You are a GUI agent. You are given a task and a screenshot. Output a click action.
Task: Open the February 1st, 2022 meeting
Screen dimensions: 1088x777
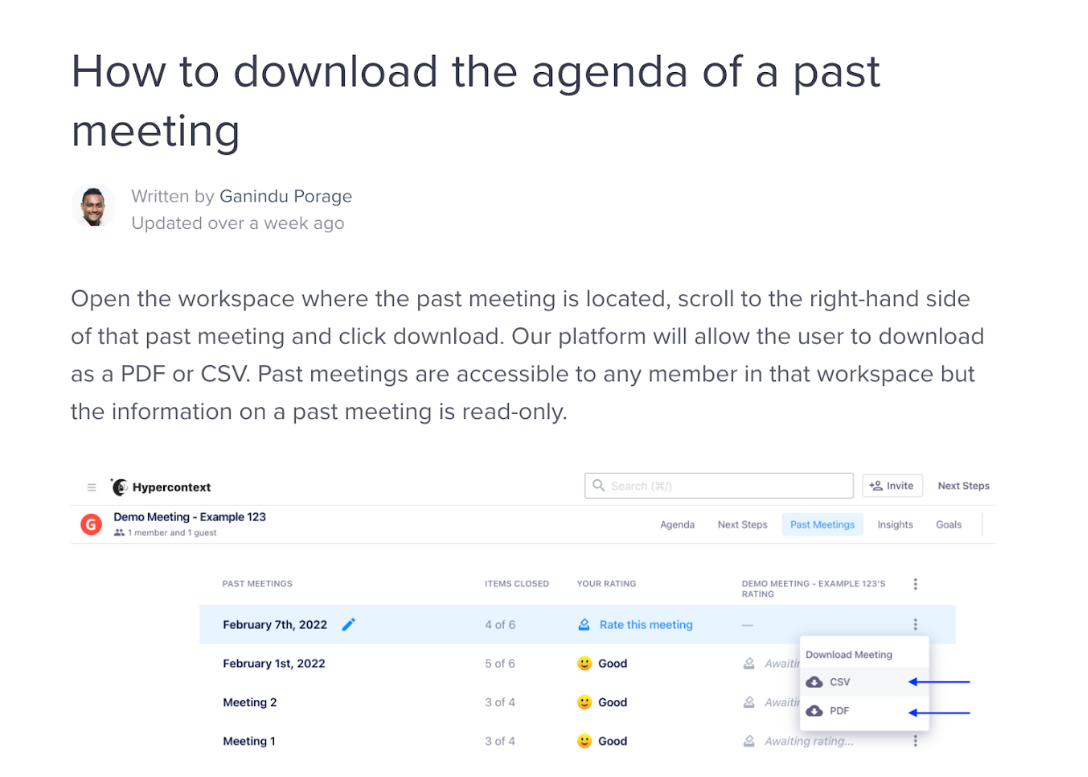coord(274,663)
